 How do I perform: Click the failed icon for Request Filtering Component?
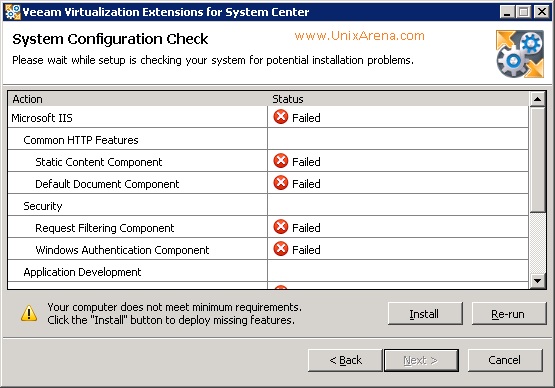pyautogui.click(x=281, y=227)
